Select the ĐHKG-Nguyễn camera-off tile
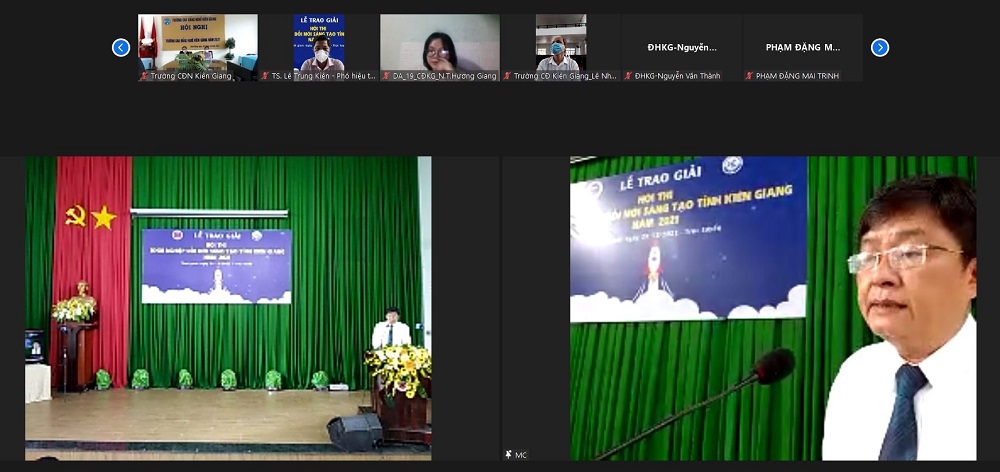Image resolution: width=1000 pixels, height=472 pixels. (682, 46)
